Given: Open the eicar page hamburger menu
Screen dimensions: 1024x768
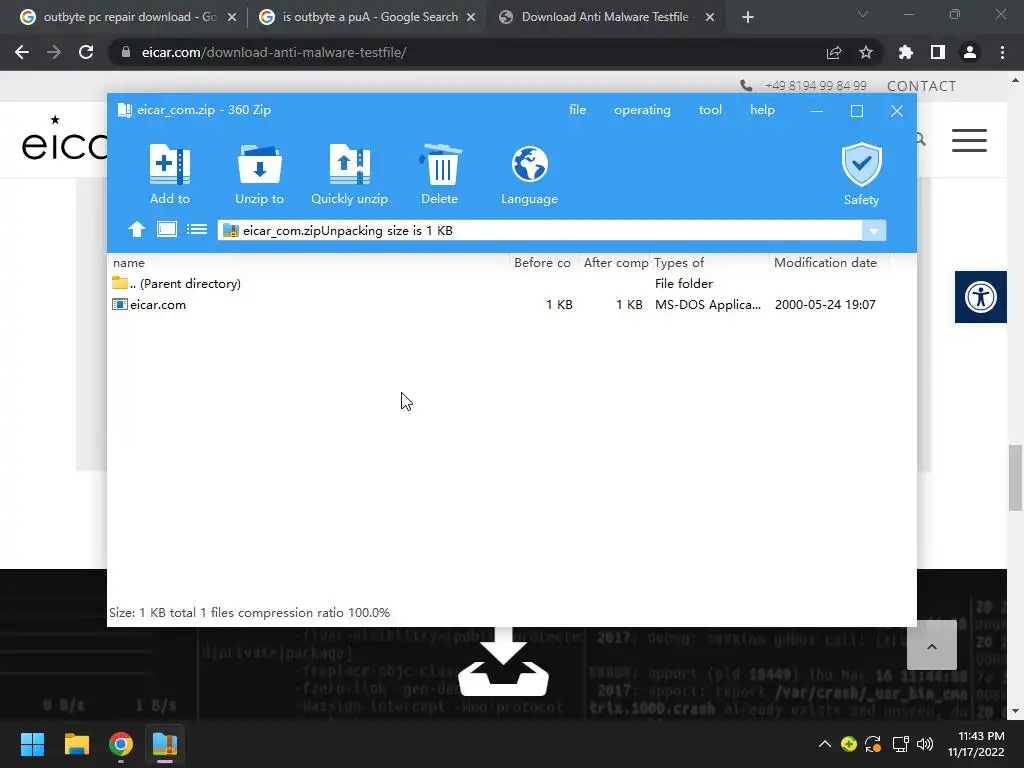Looking at the screenshot, I should tap(968, 140).
